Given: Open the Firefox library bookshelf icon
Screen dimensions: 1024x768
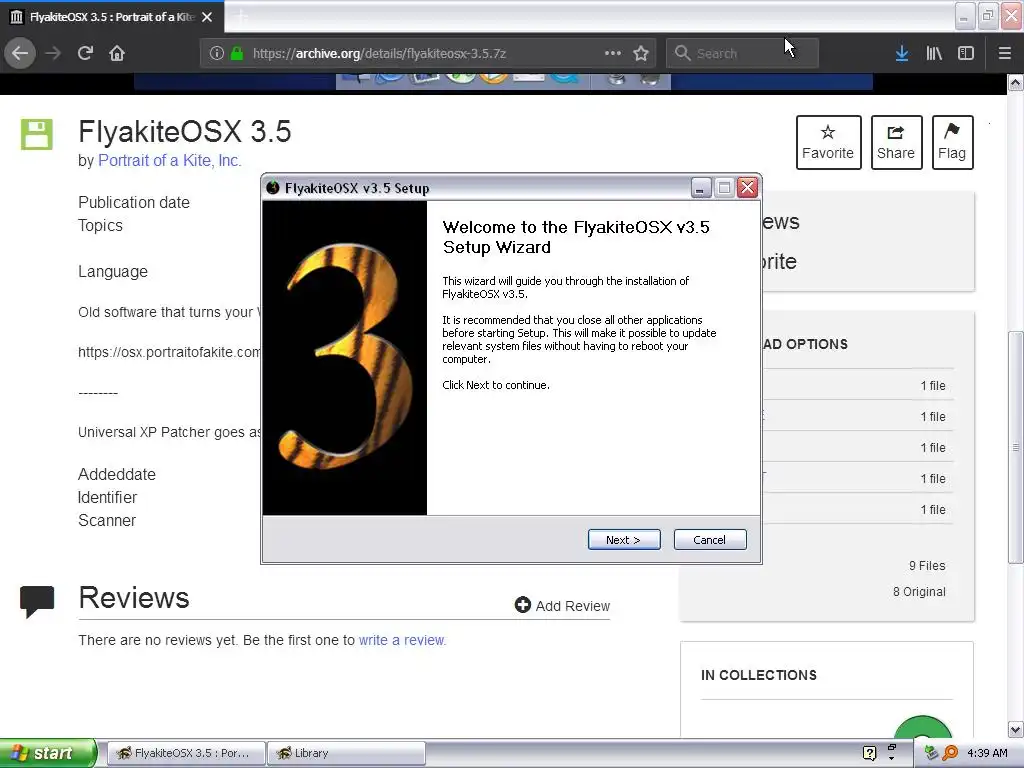Looking at the screenshot, I should (x=934, y=53).
